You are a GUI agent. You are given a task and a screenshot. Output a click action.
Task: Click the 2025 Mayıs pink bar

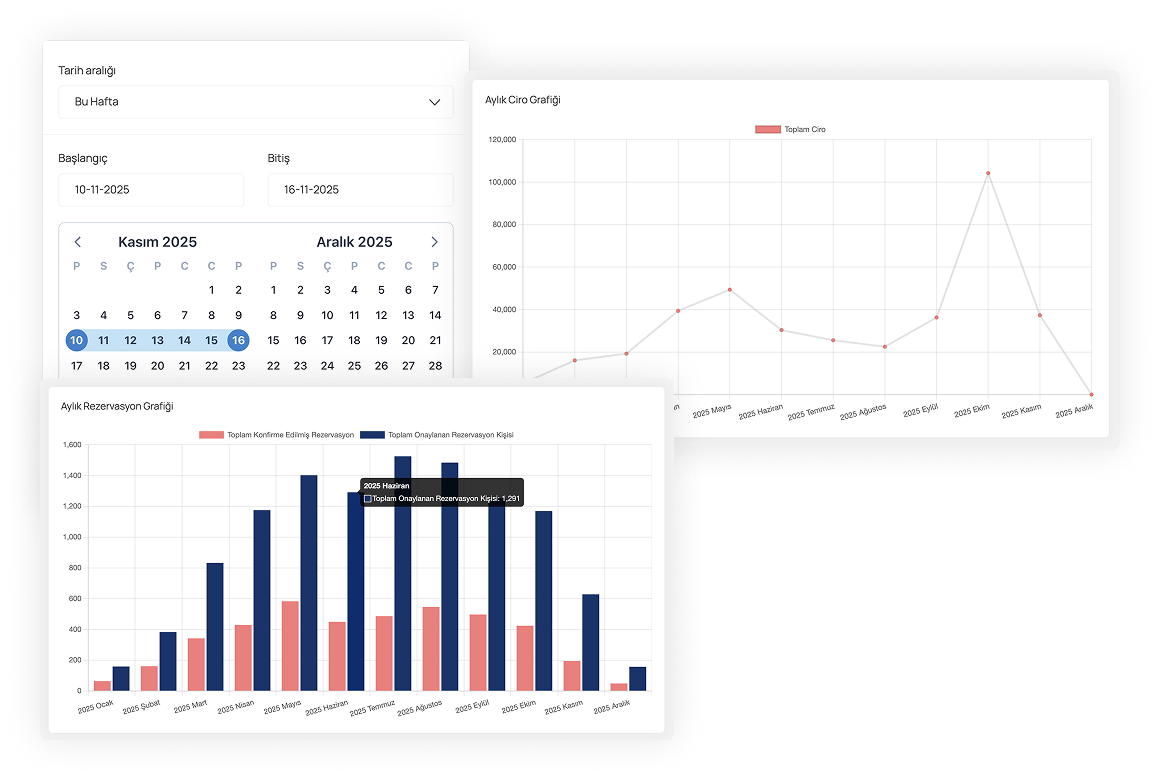point(290,645)
